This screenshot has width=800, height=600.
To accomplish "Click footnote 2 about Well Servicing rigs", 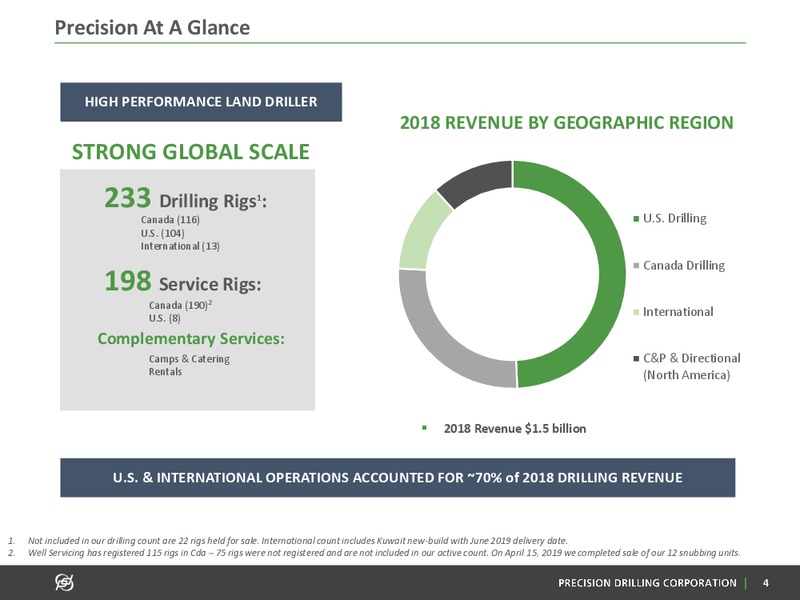I will [384, 553].
